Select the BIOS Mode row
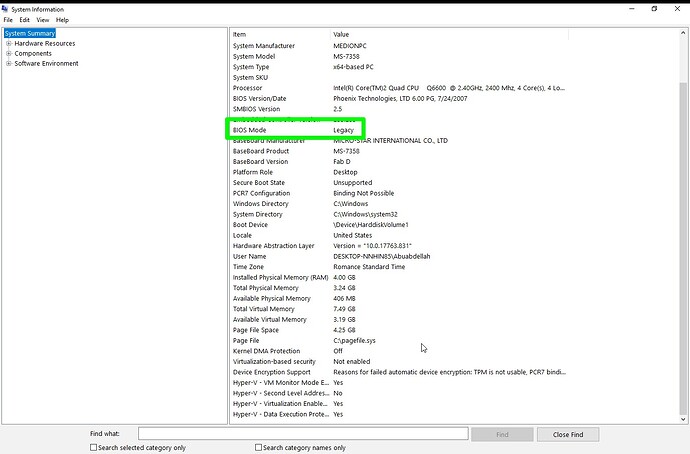 pos(400,130)
